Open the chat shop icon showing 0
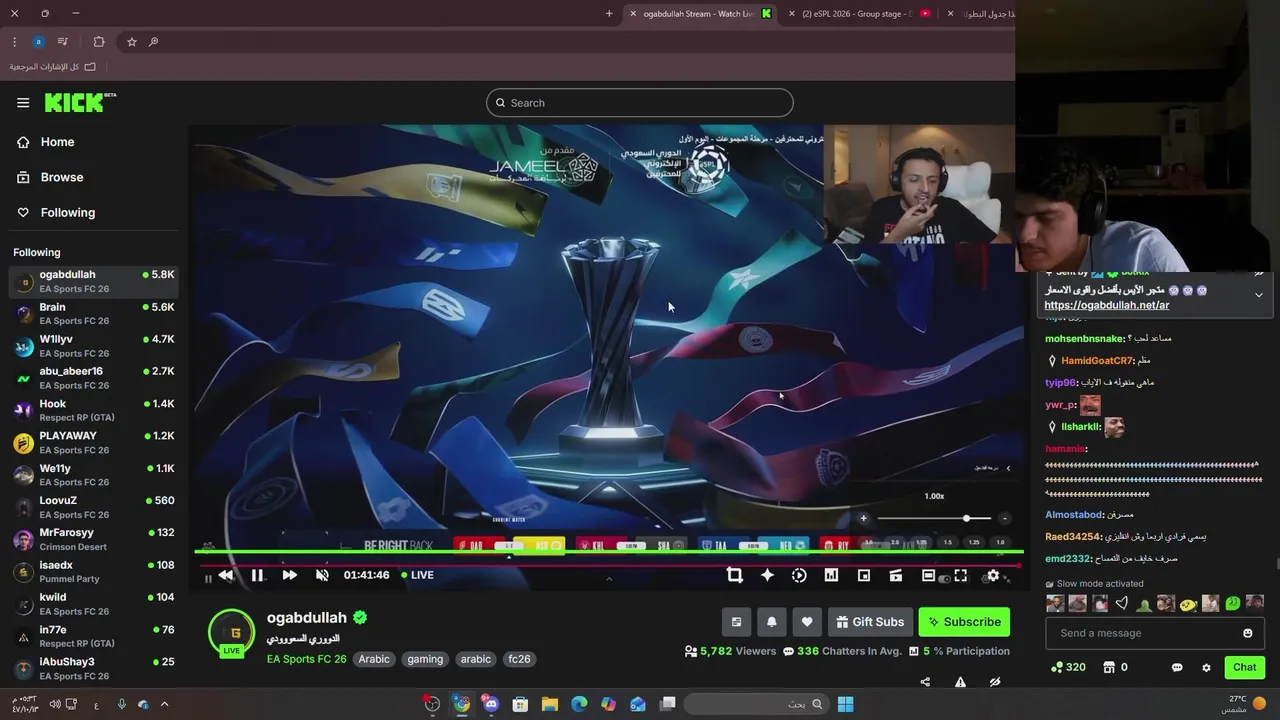 [1115, 667]
